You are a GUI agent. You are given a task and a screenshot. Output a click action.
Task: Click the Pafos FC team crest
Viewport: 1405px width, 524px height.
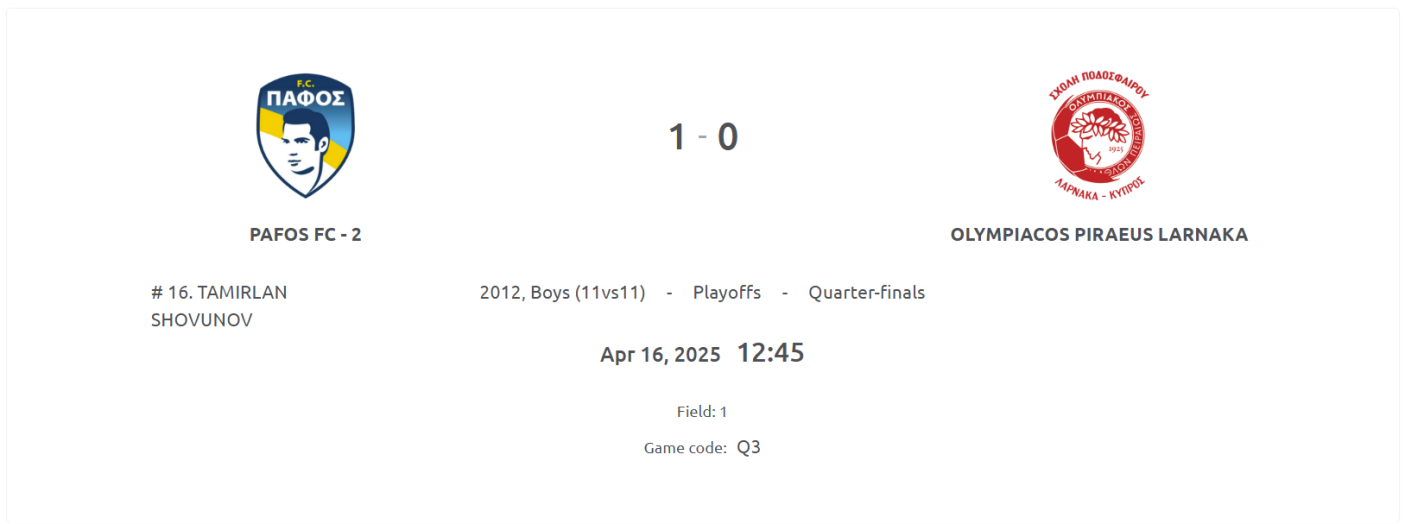pyautogui.click(x=305, y=136)
